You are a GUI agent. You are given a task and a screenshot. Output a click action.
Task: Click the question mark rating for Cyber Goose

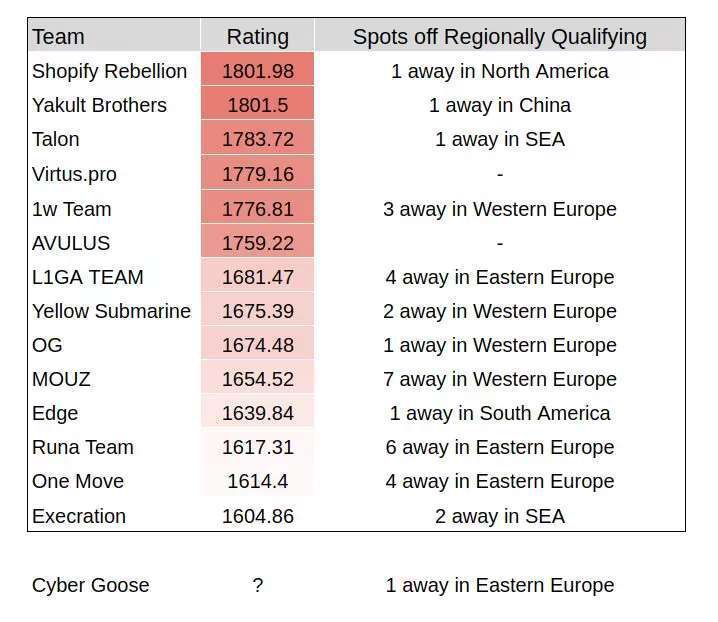click(257, 585)
